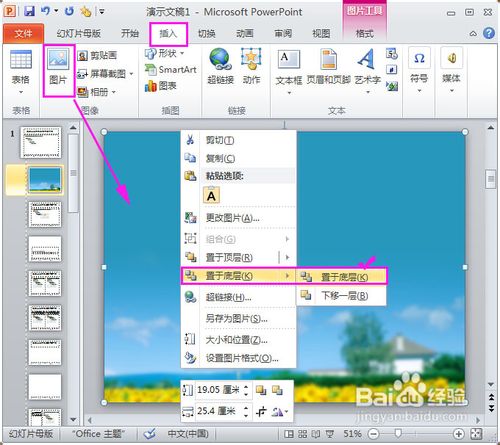Insert 页眉和页脚 header and footer
The image size is (500, 445).
pyautogui.click(x=328, y=66)
